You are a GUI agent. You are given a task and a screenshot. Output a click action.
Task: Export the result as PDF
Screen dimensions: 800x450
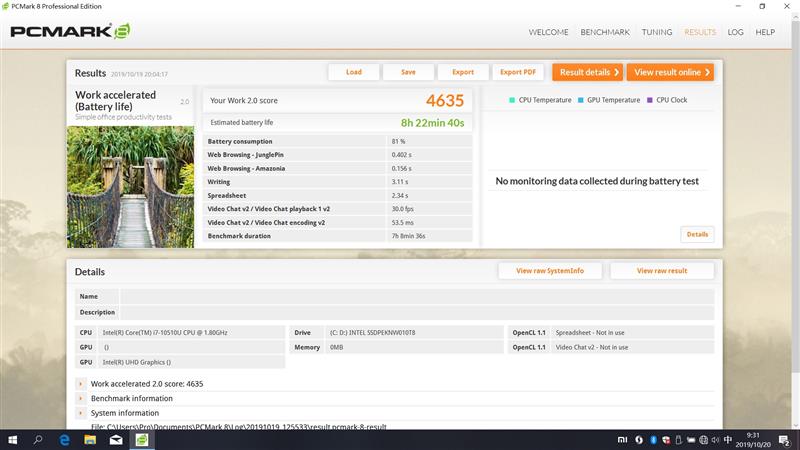click(518, 72)
